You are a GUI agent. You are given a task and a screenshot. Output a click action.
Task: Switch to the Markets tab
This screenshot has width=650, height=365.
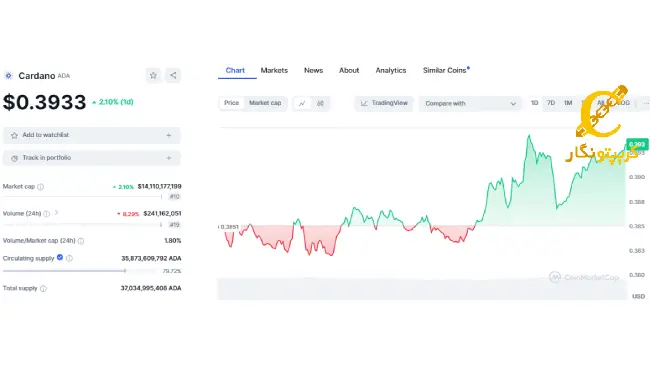(x=274, y=71)
